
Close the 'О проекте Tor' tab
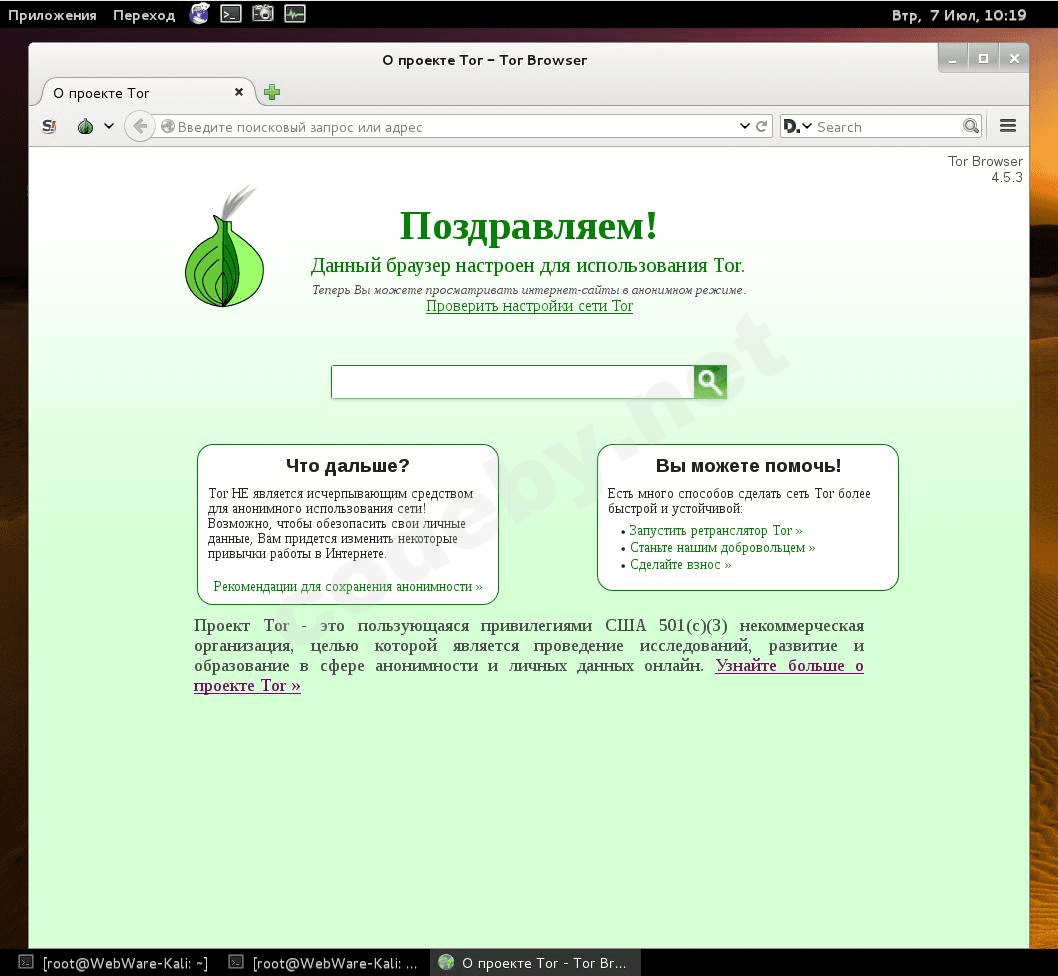click(239, 92)
